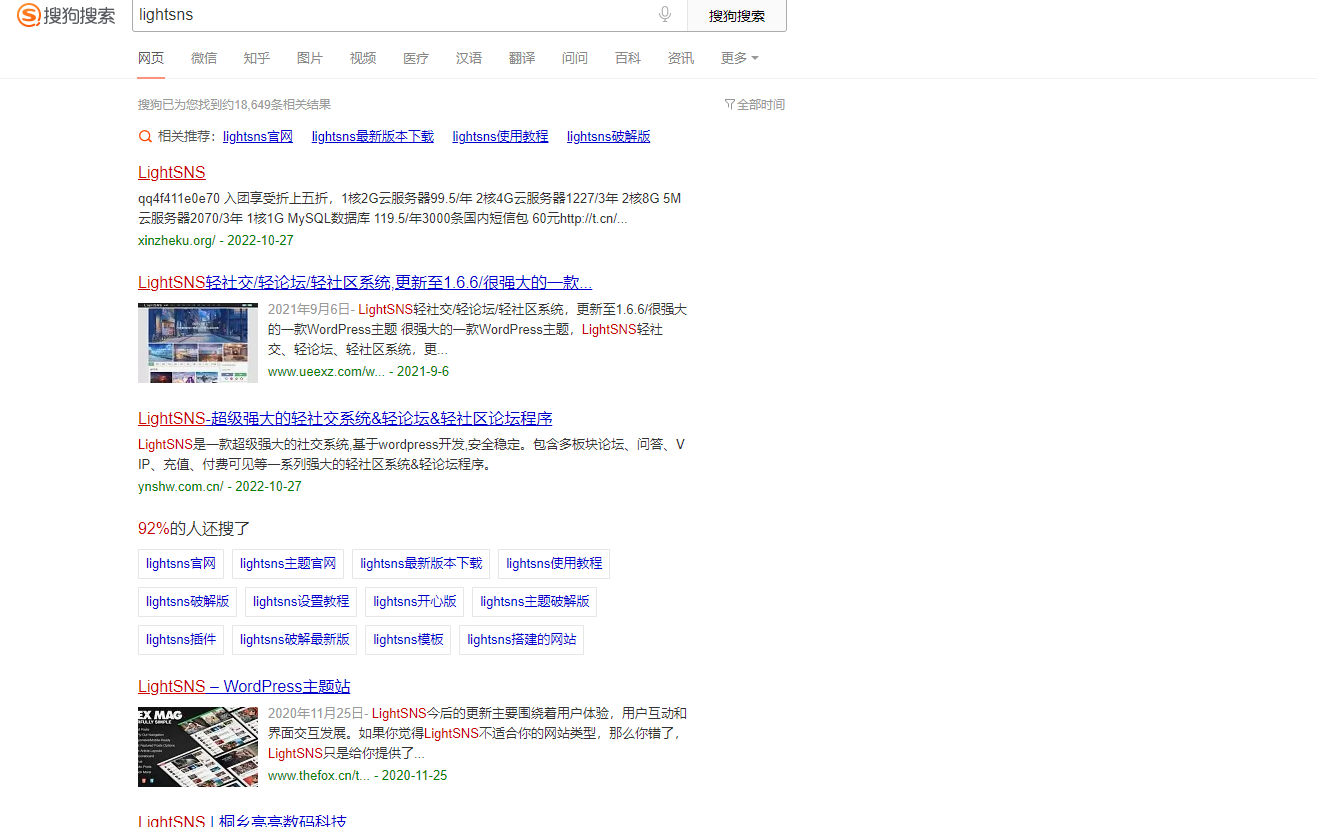The image size is (1317, 827).
Task: Select suggestion chip lightsns模板
Action: click(x=408, y=640)
